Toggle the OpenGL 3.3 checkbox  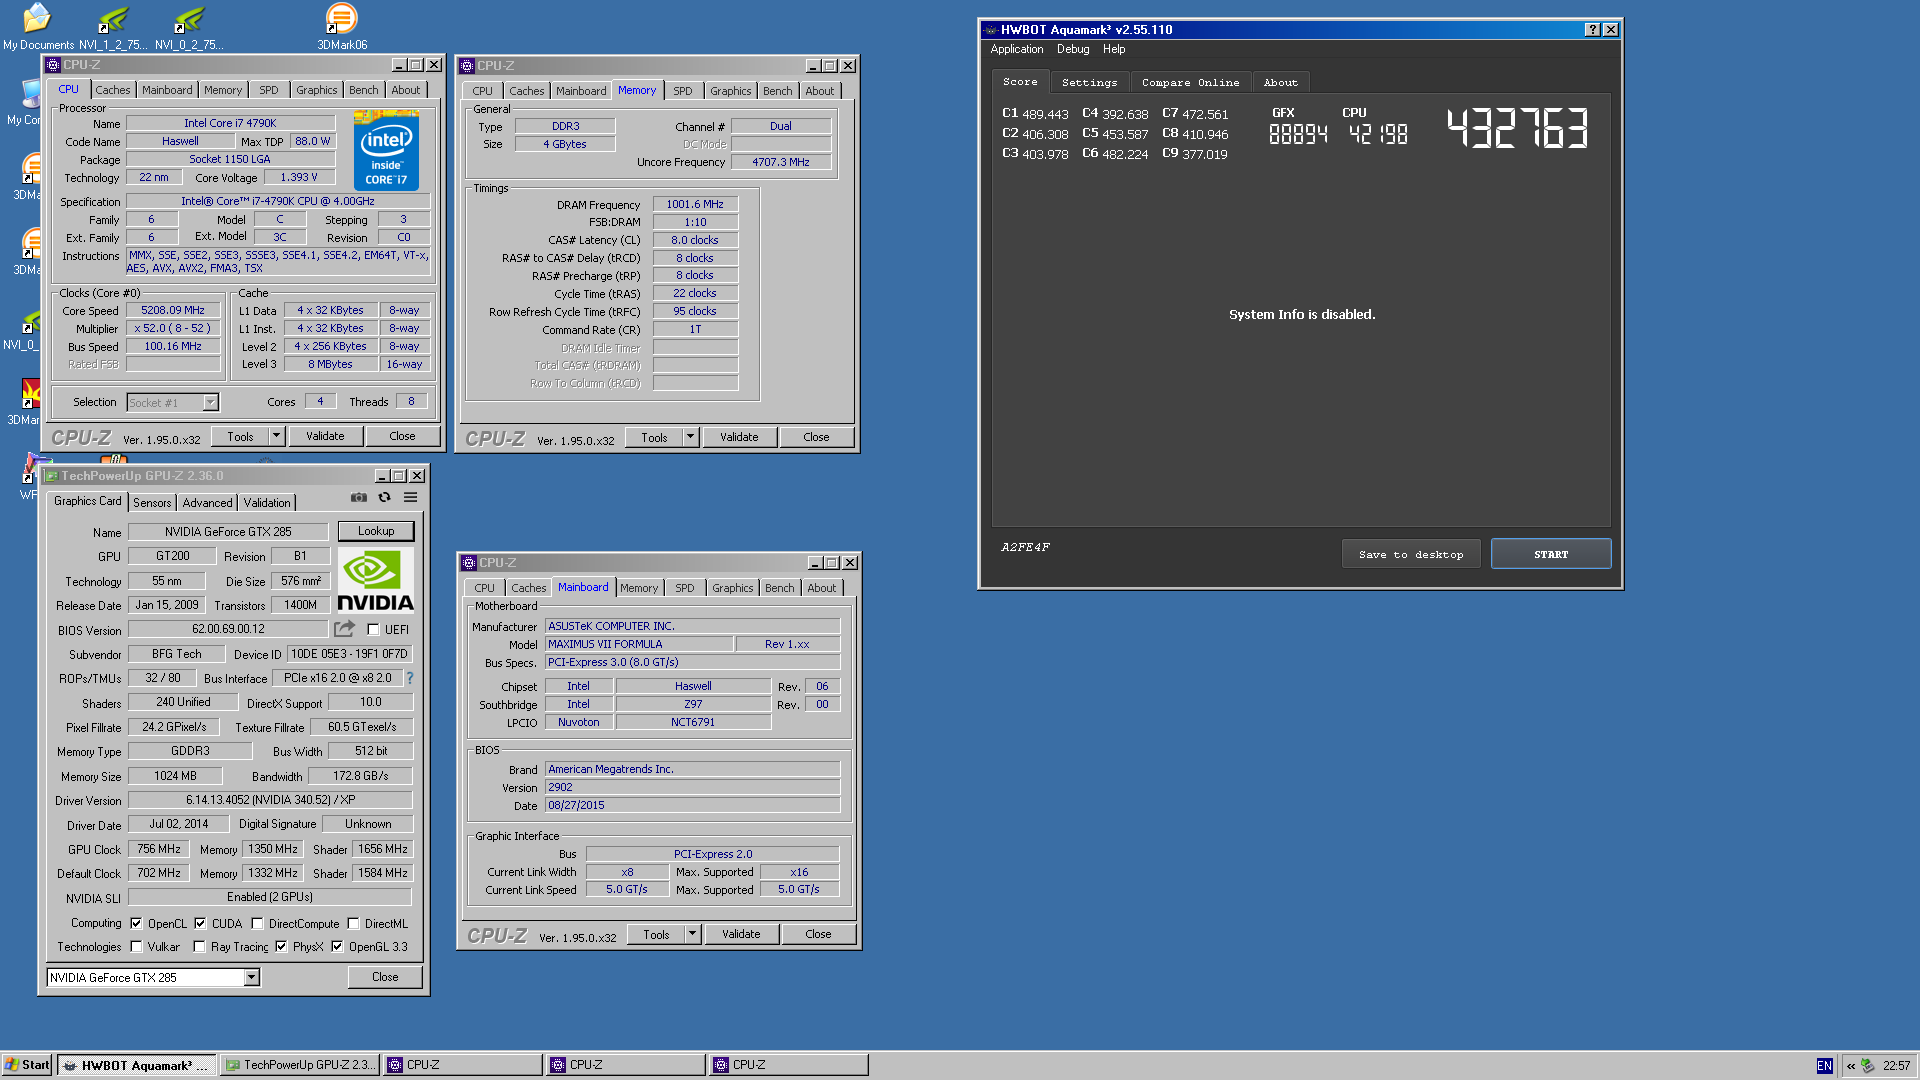point(337,947)
